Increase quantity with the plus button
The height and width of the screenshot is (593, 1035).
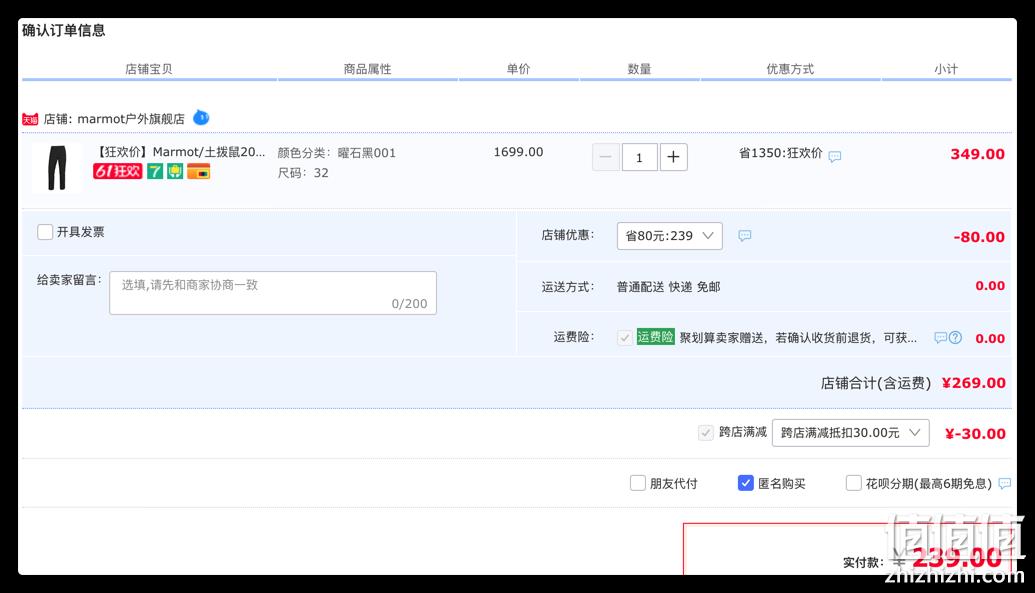coord(673,157)
